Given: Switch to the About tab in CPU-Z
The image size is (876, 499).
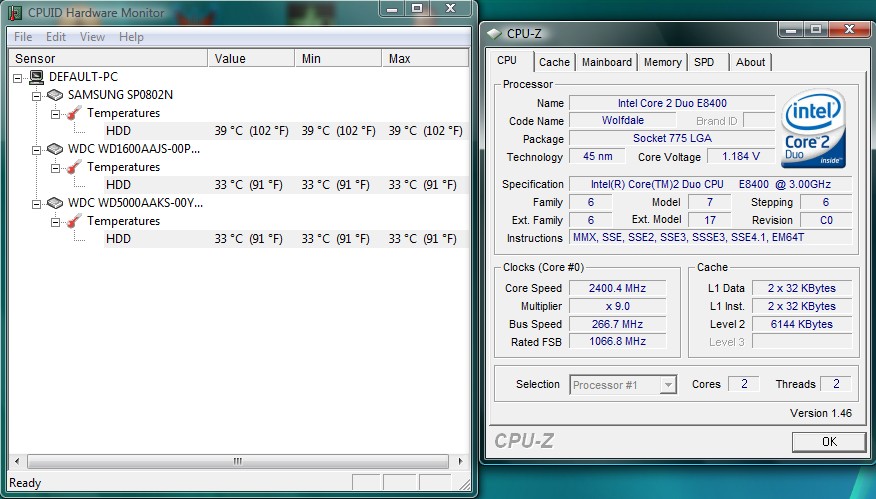Looking at the screenshot, I should point(750,62).
